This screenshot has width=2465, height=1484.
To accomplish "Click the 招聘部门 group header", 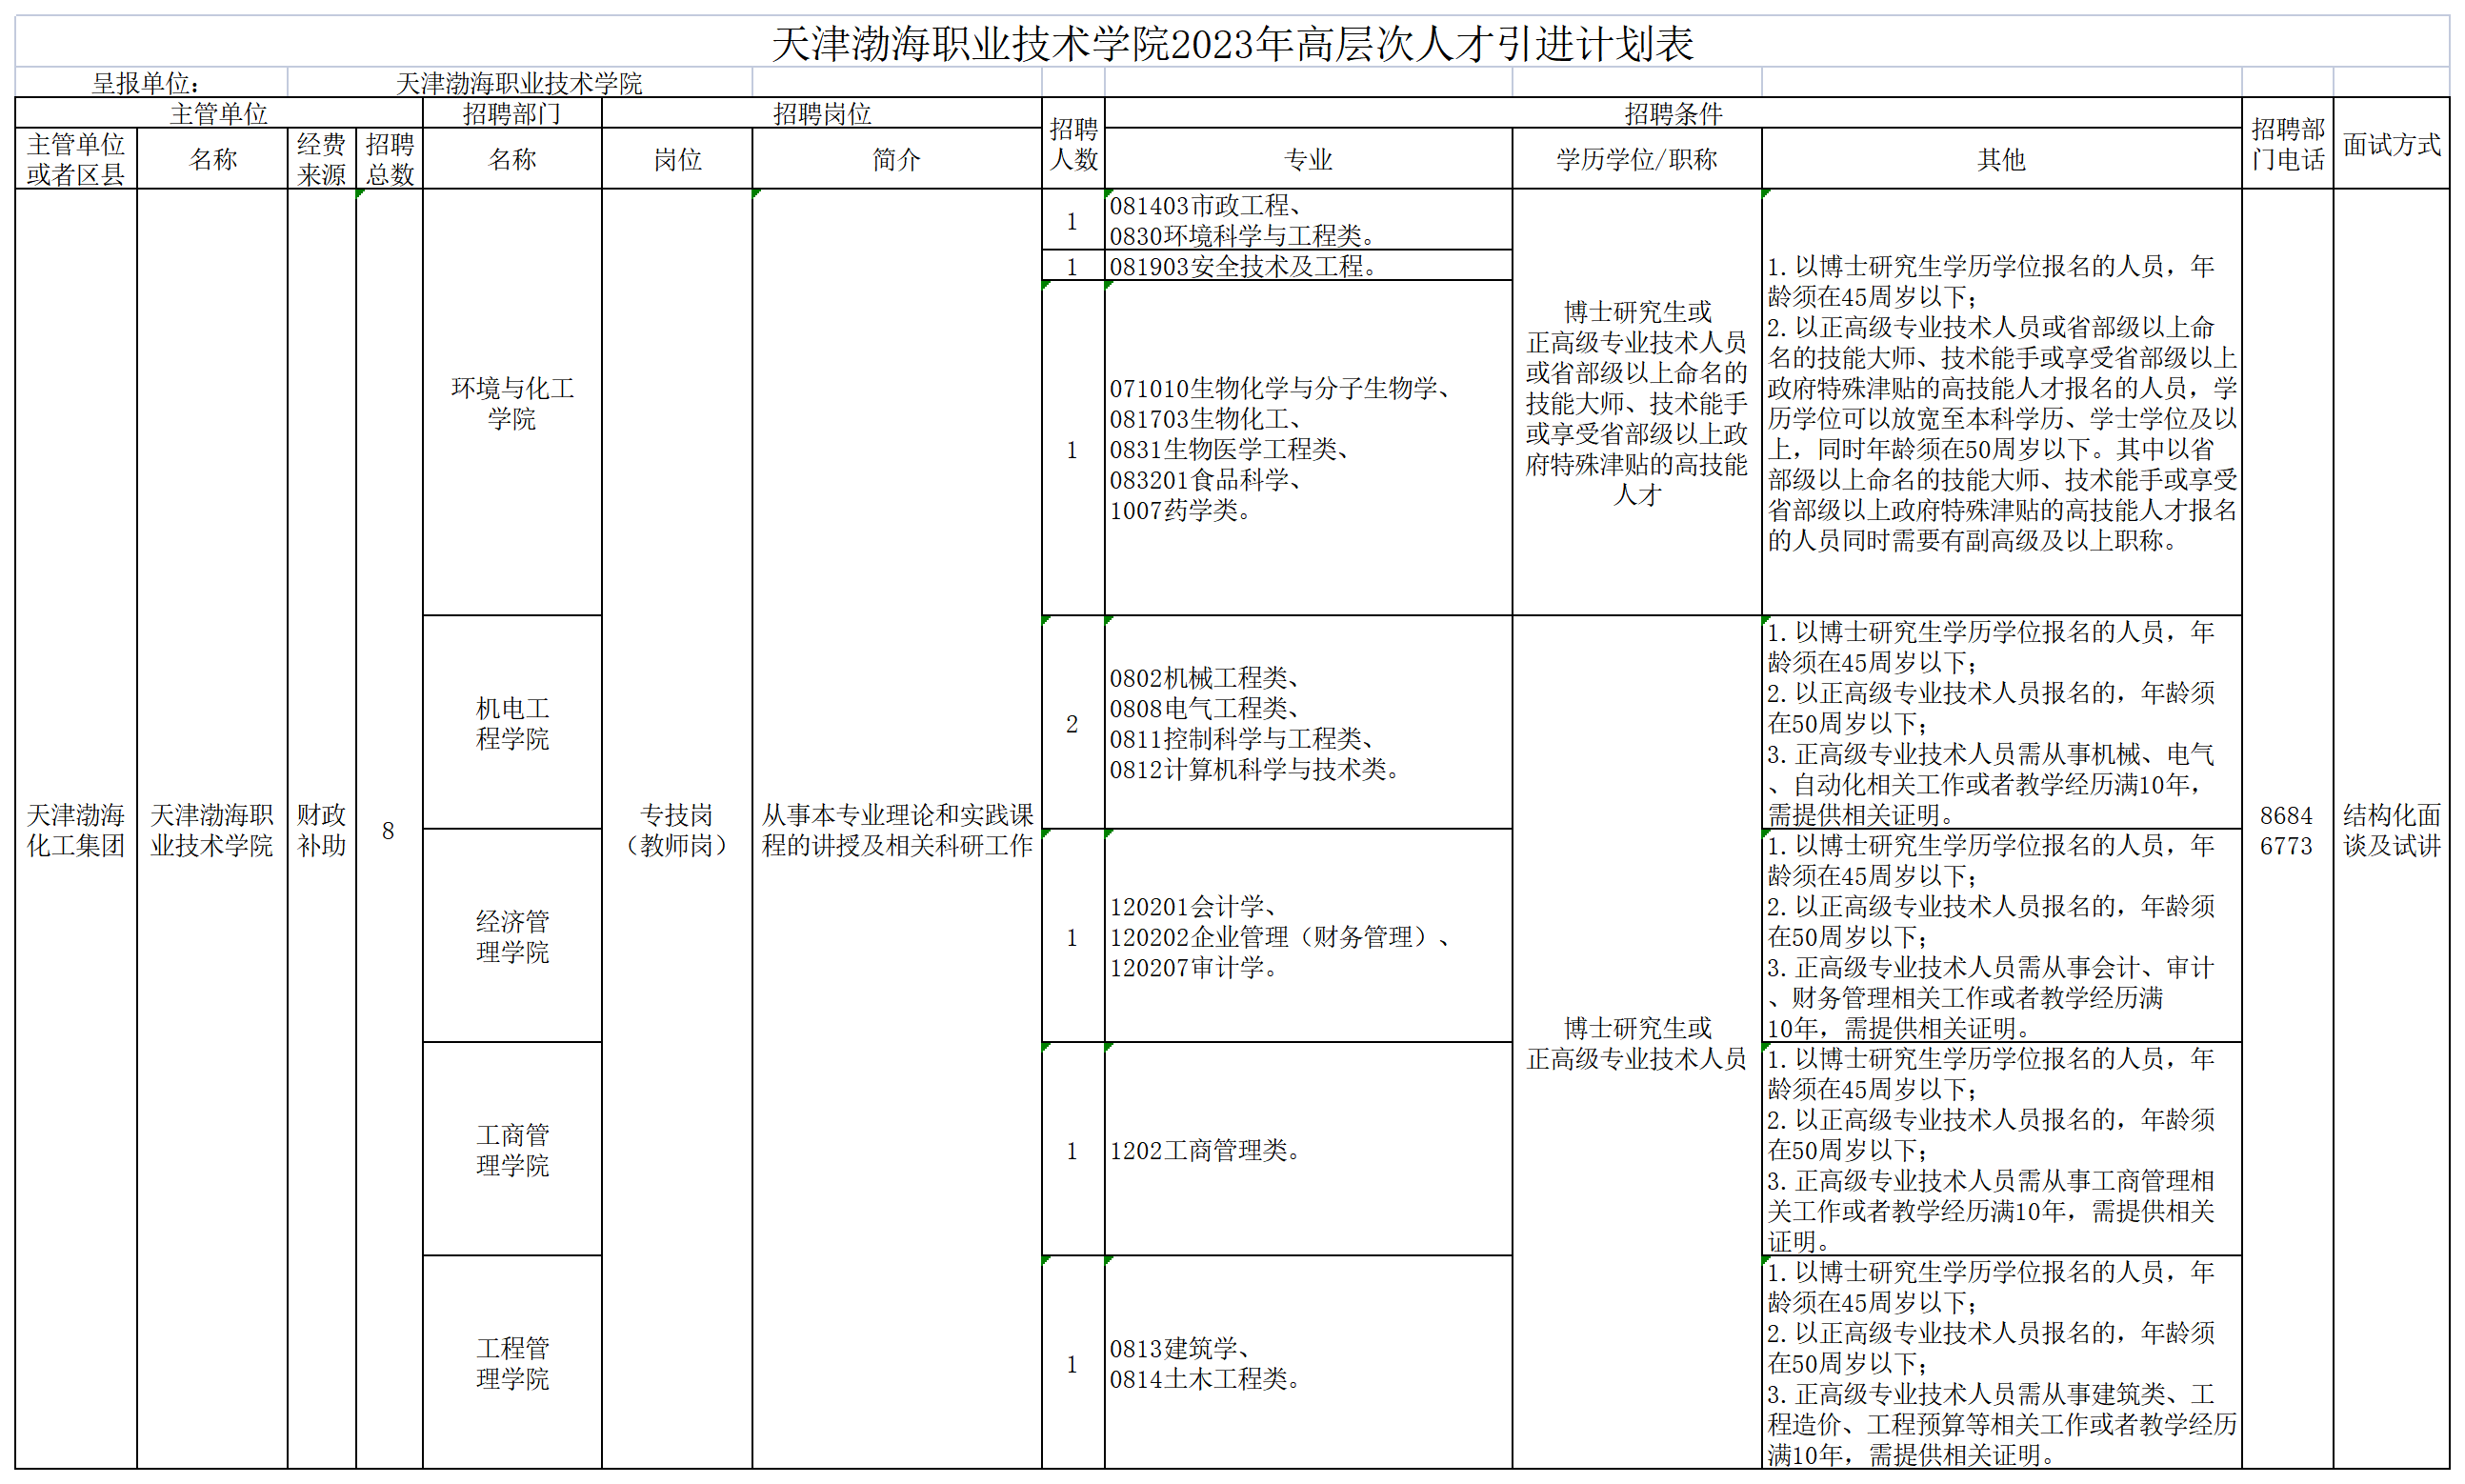I will pyautogui.click(x=512, y=113).
